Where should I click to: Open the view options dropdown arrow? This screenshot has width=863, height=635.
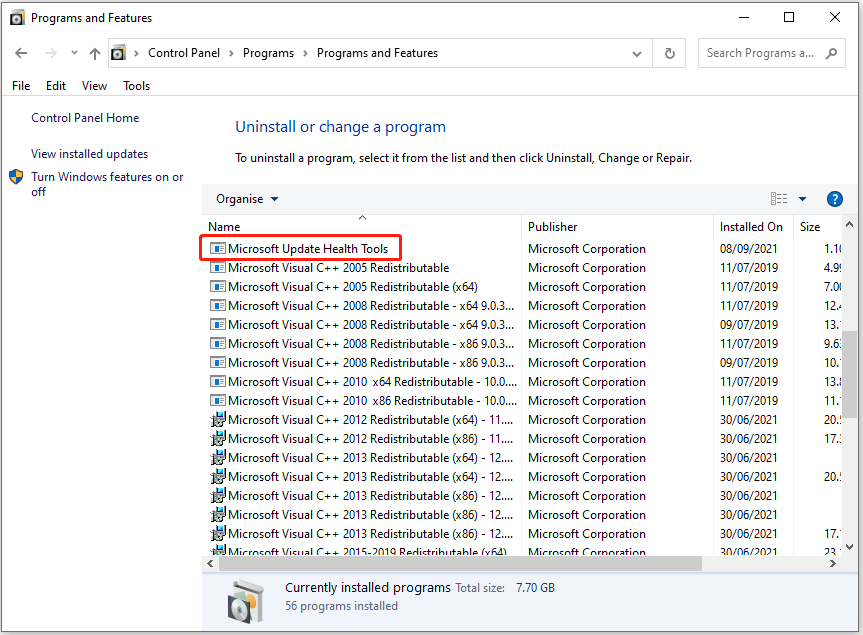click(802, 199)
